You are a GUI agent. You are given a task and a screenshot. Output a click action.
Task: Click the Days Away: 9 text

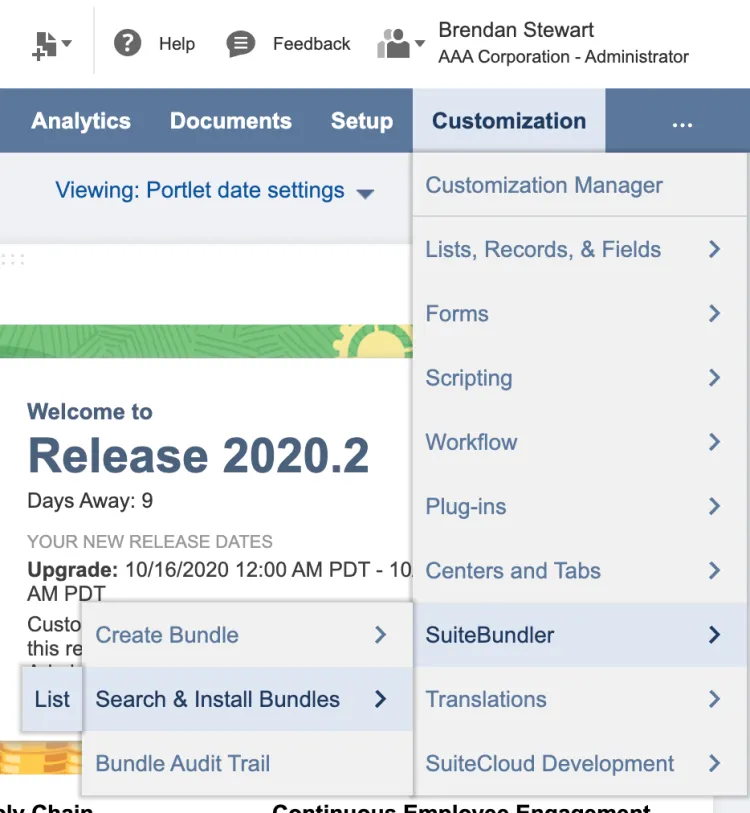click(90, 501)
